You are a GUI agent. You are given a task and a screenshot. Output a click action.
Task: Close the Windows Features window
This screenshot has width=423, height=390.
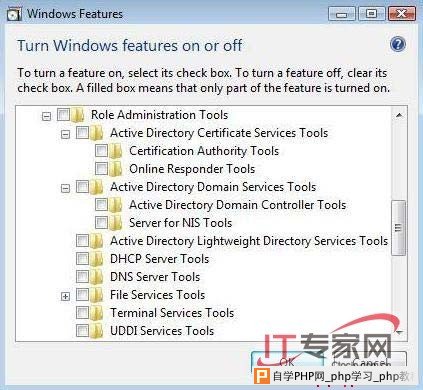pyautogui.click(x=402, y=14)
